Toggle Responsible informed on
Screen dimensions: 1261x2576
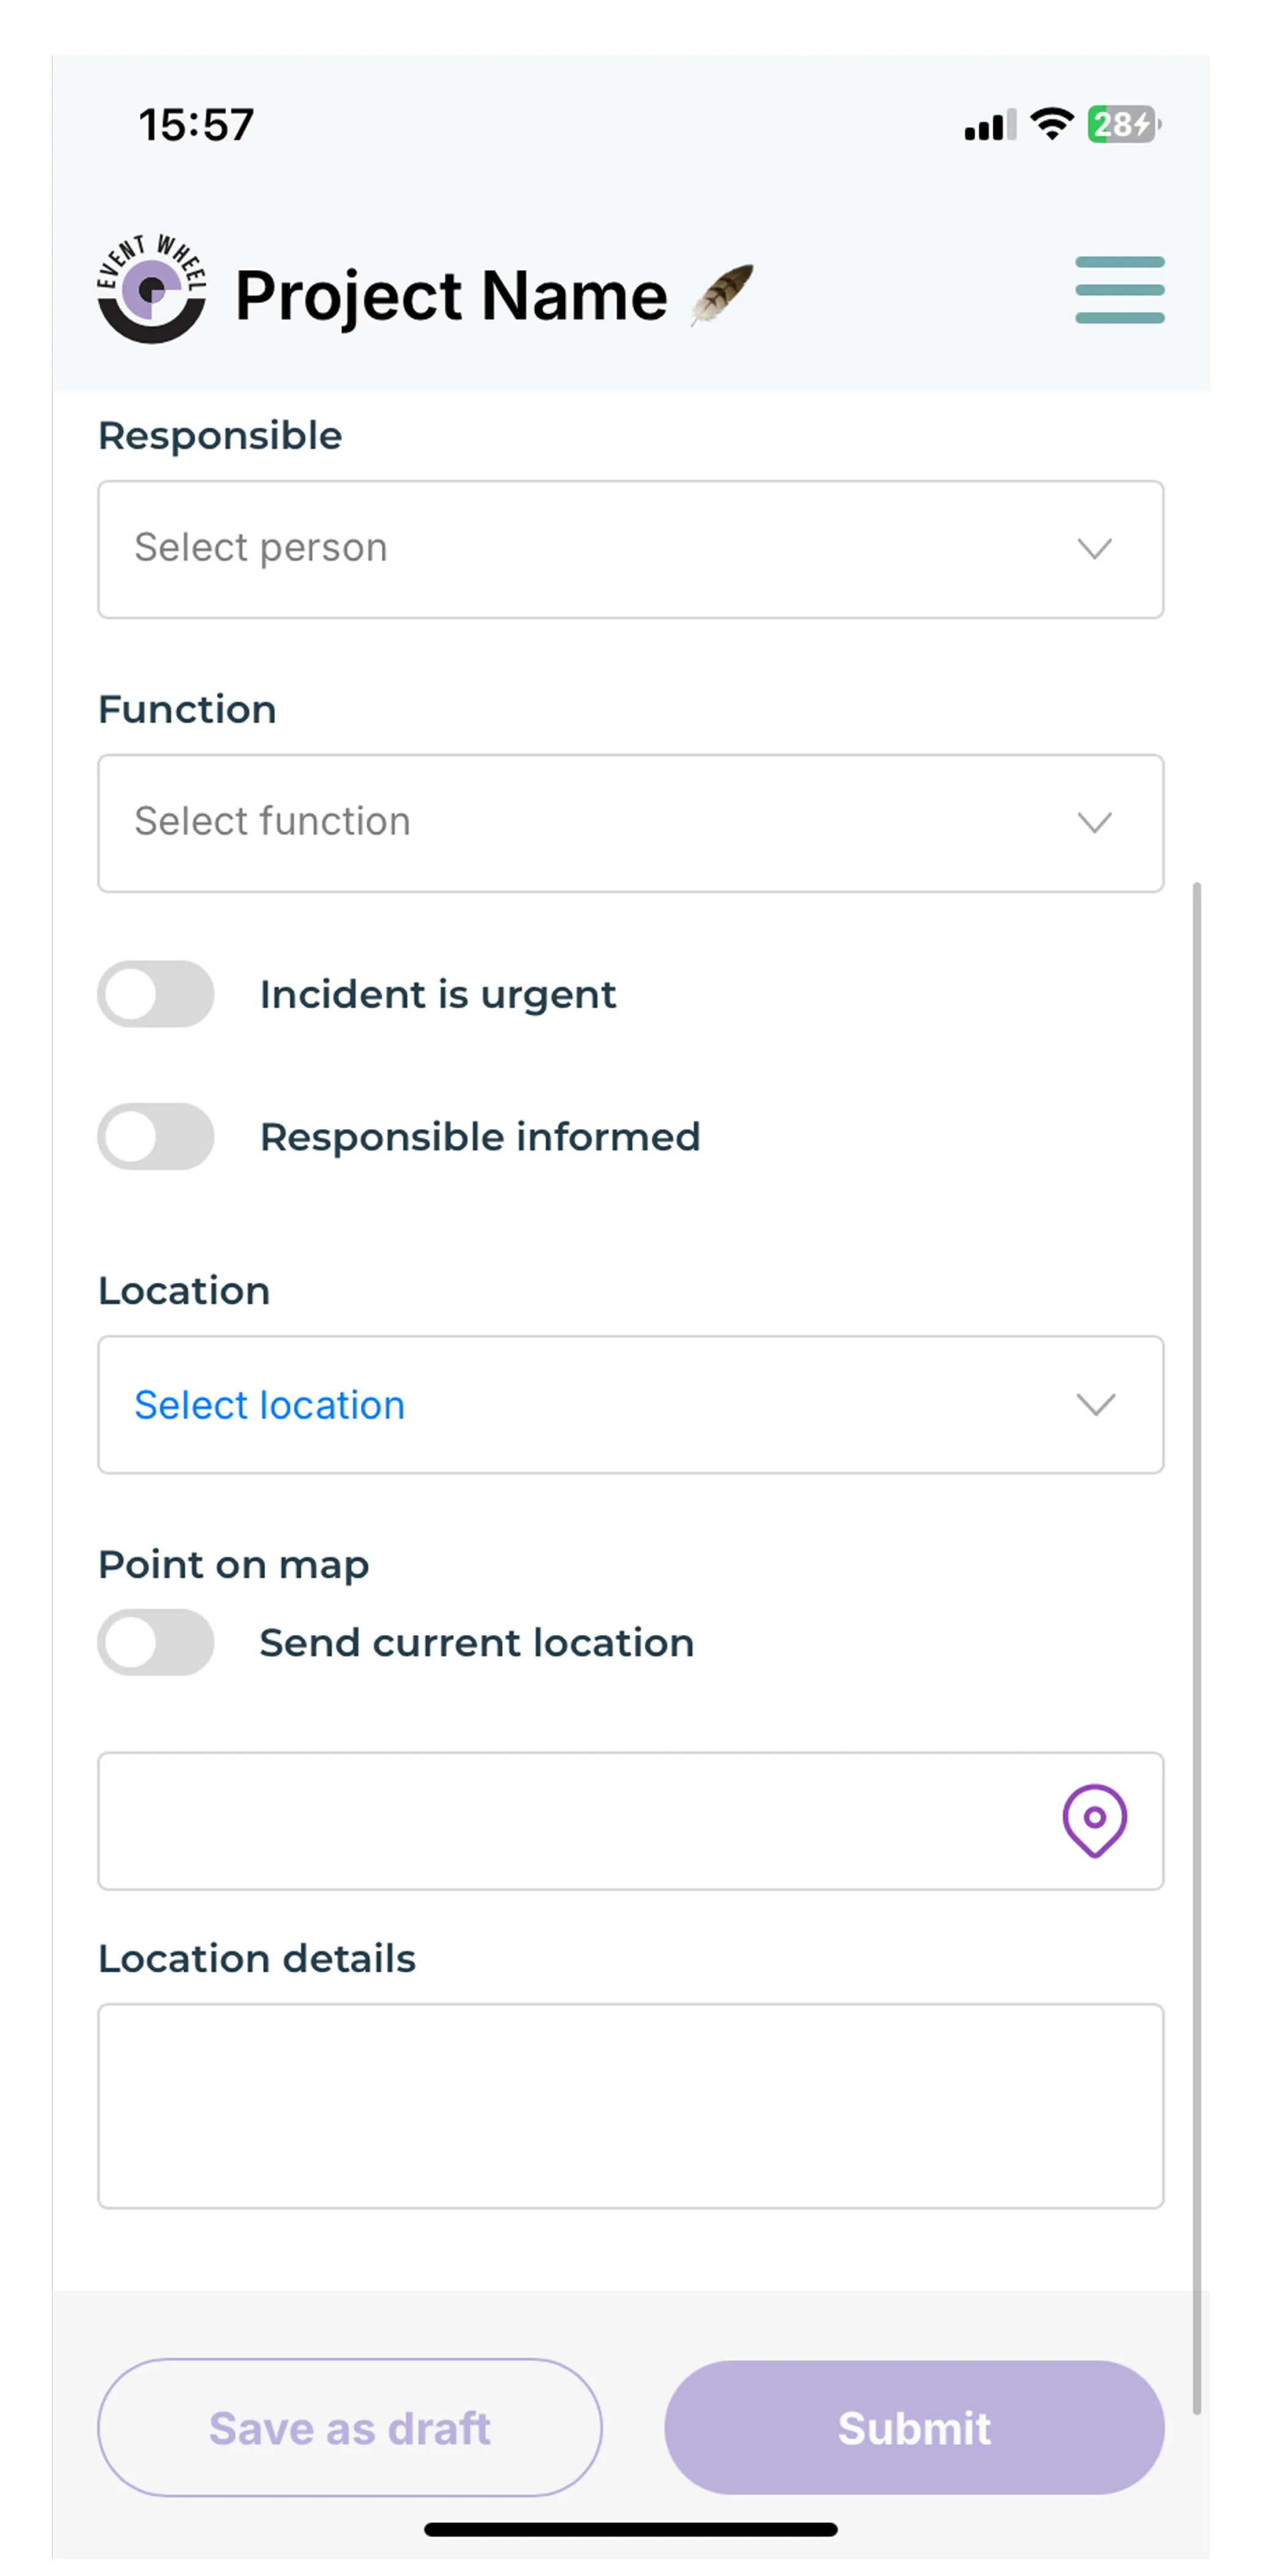pos(156,1136)
